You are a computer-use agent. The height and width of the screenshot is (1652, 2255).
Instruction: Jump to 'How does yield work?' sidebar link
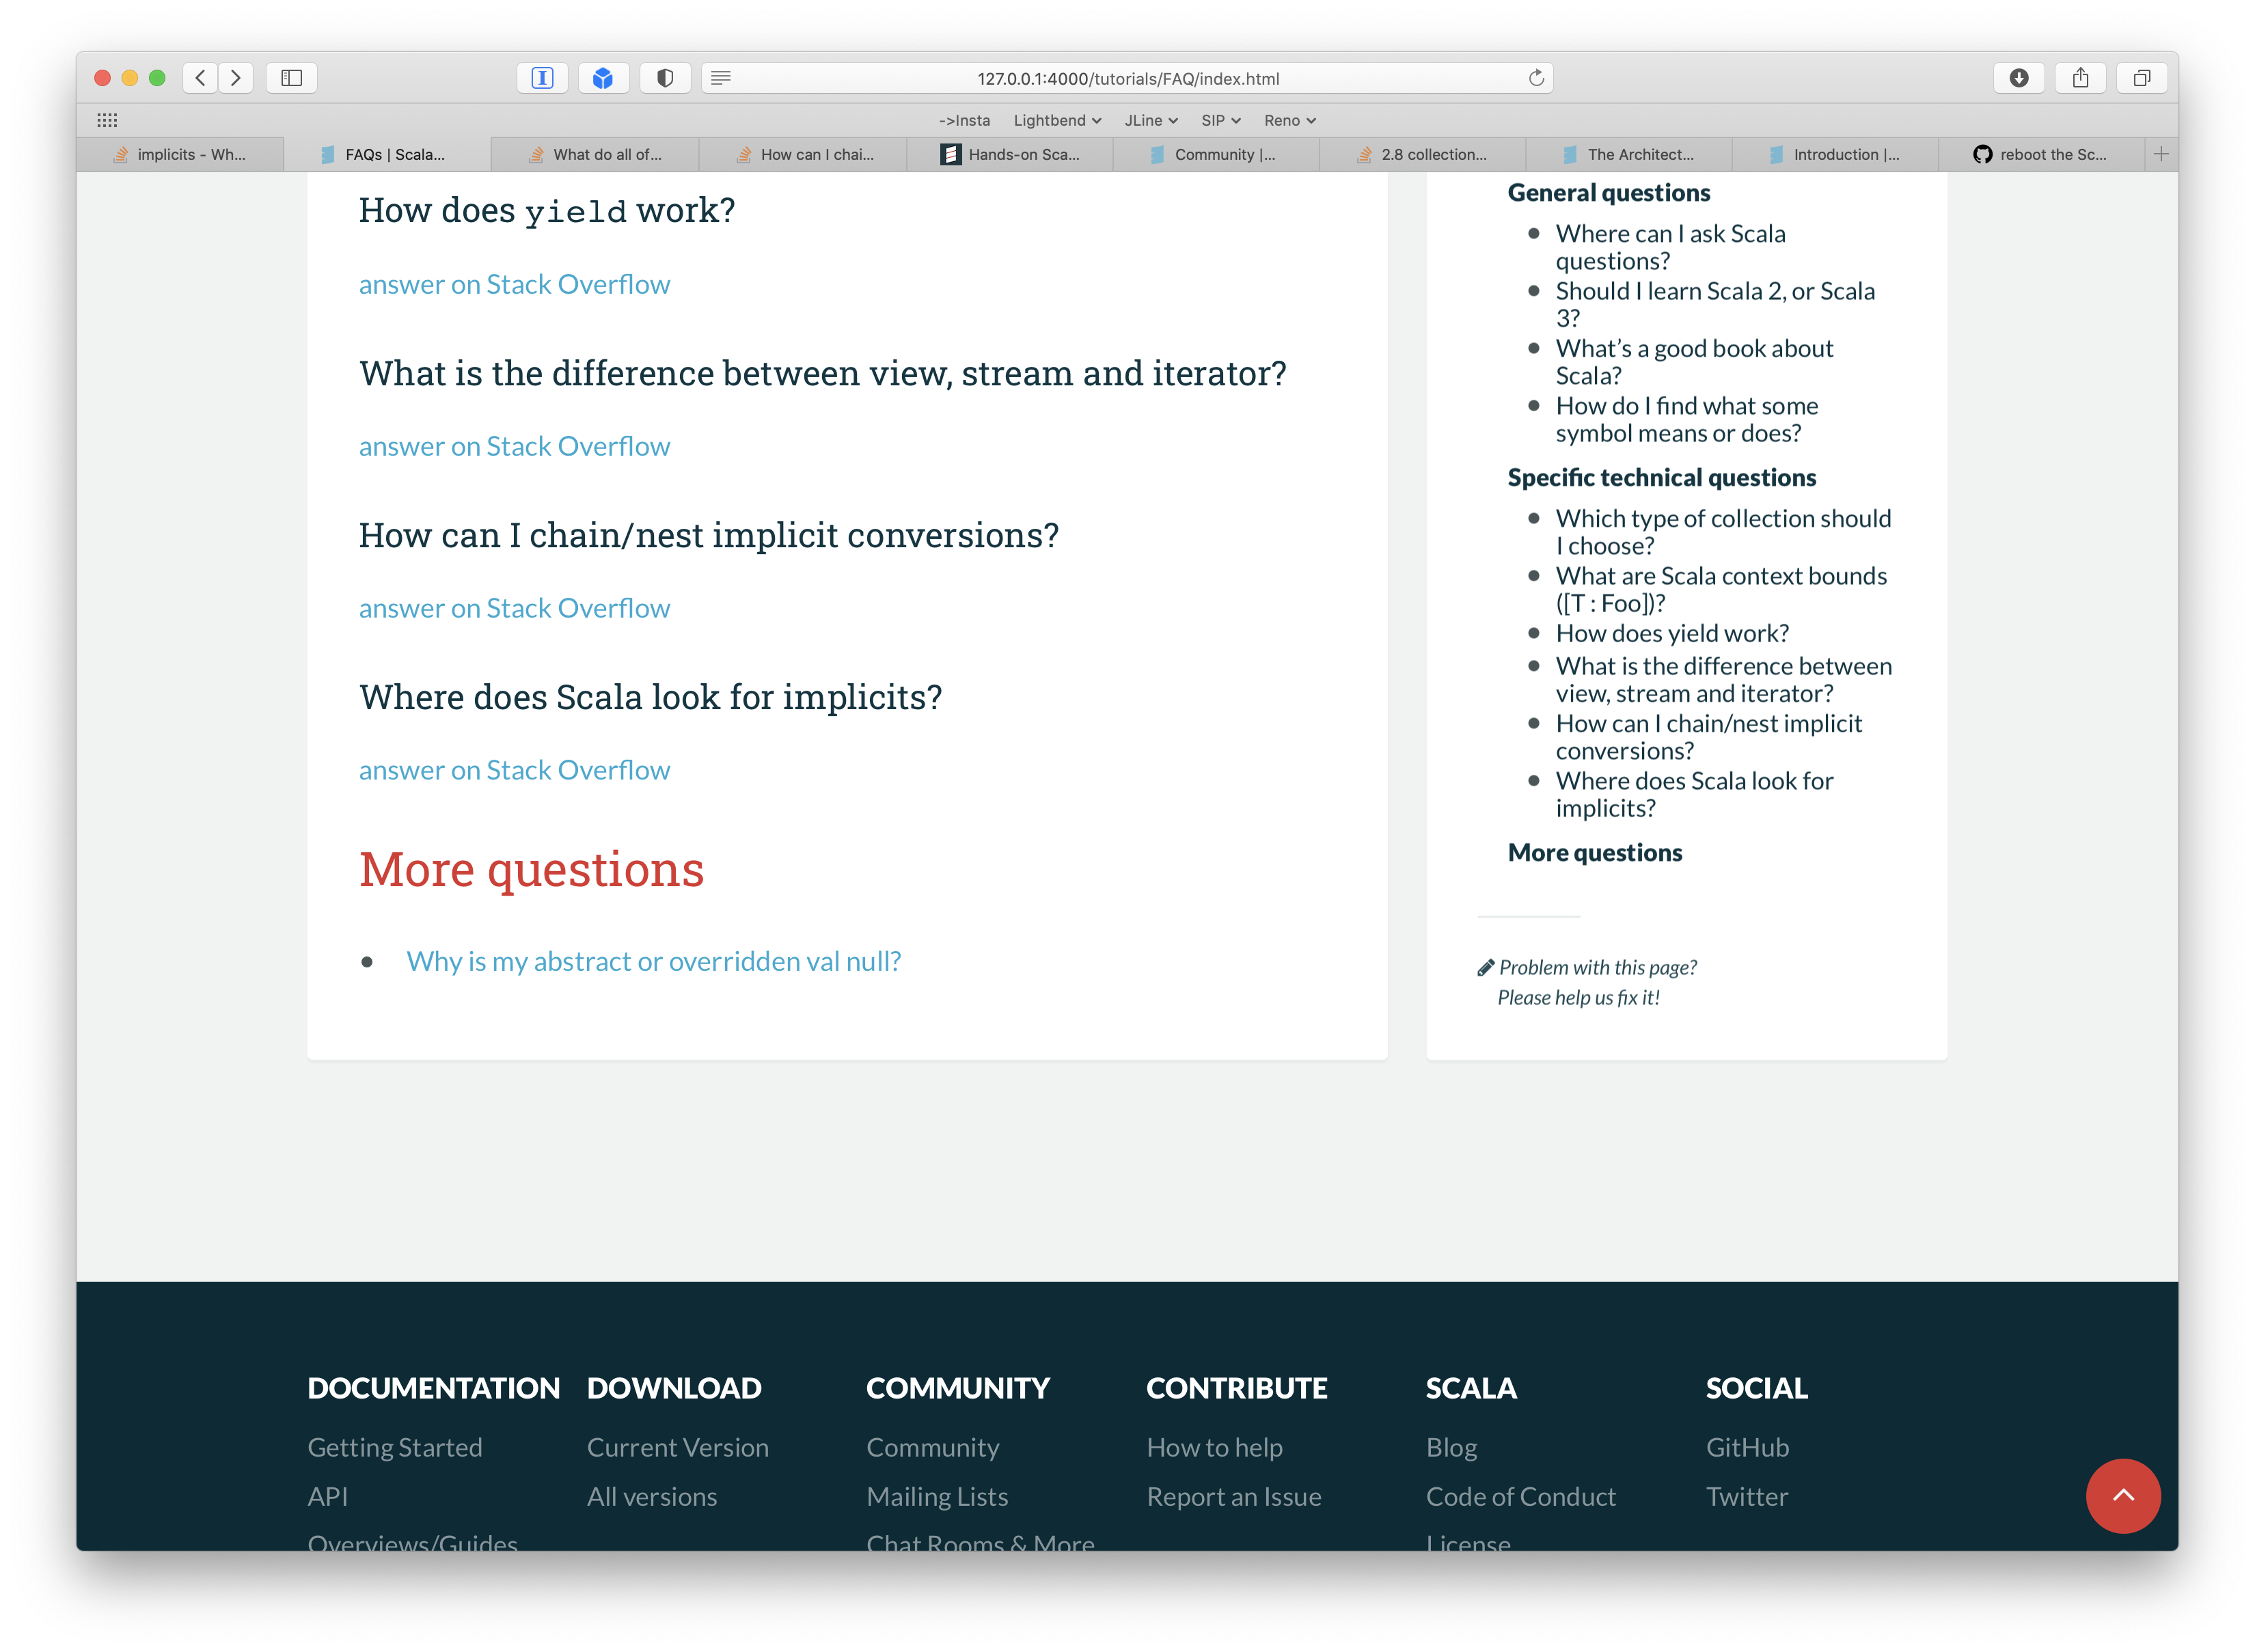click(1672, 633)
